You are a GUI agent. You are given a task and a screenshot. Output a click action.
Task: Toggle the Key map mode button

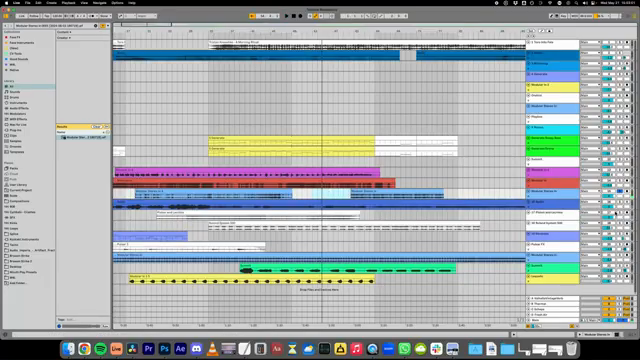coord(564,16)
